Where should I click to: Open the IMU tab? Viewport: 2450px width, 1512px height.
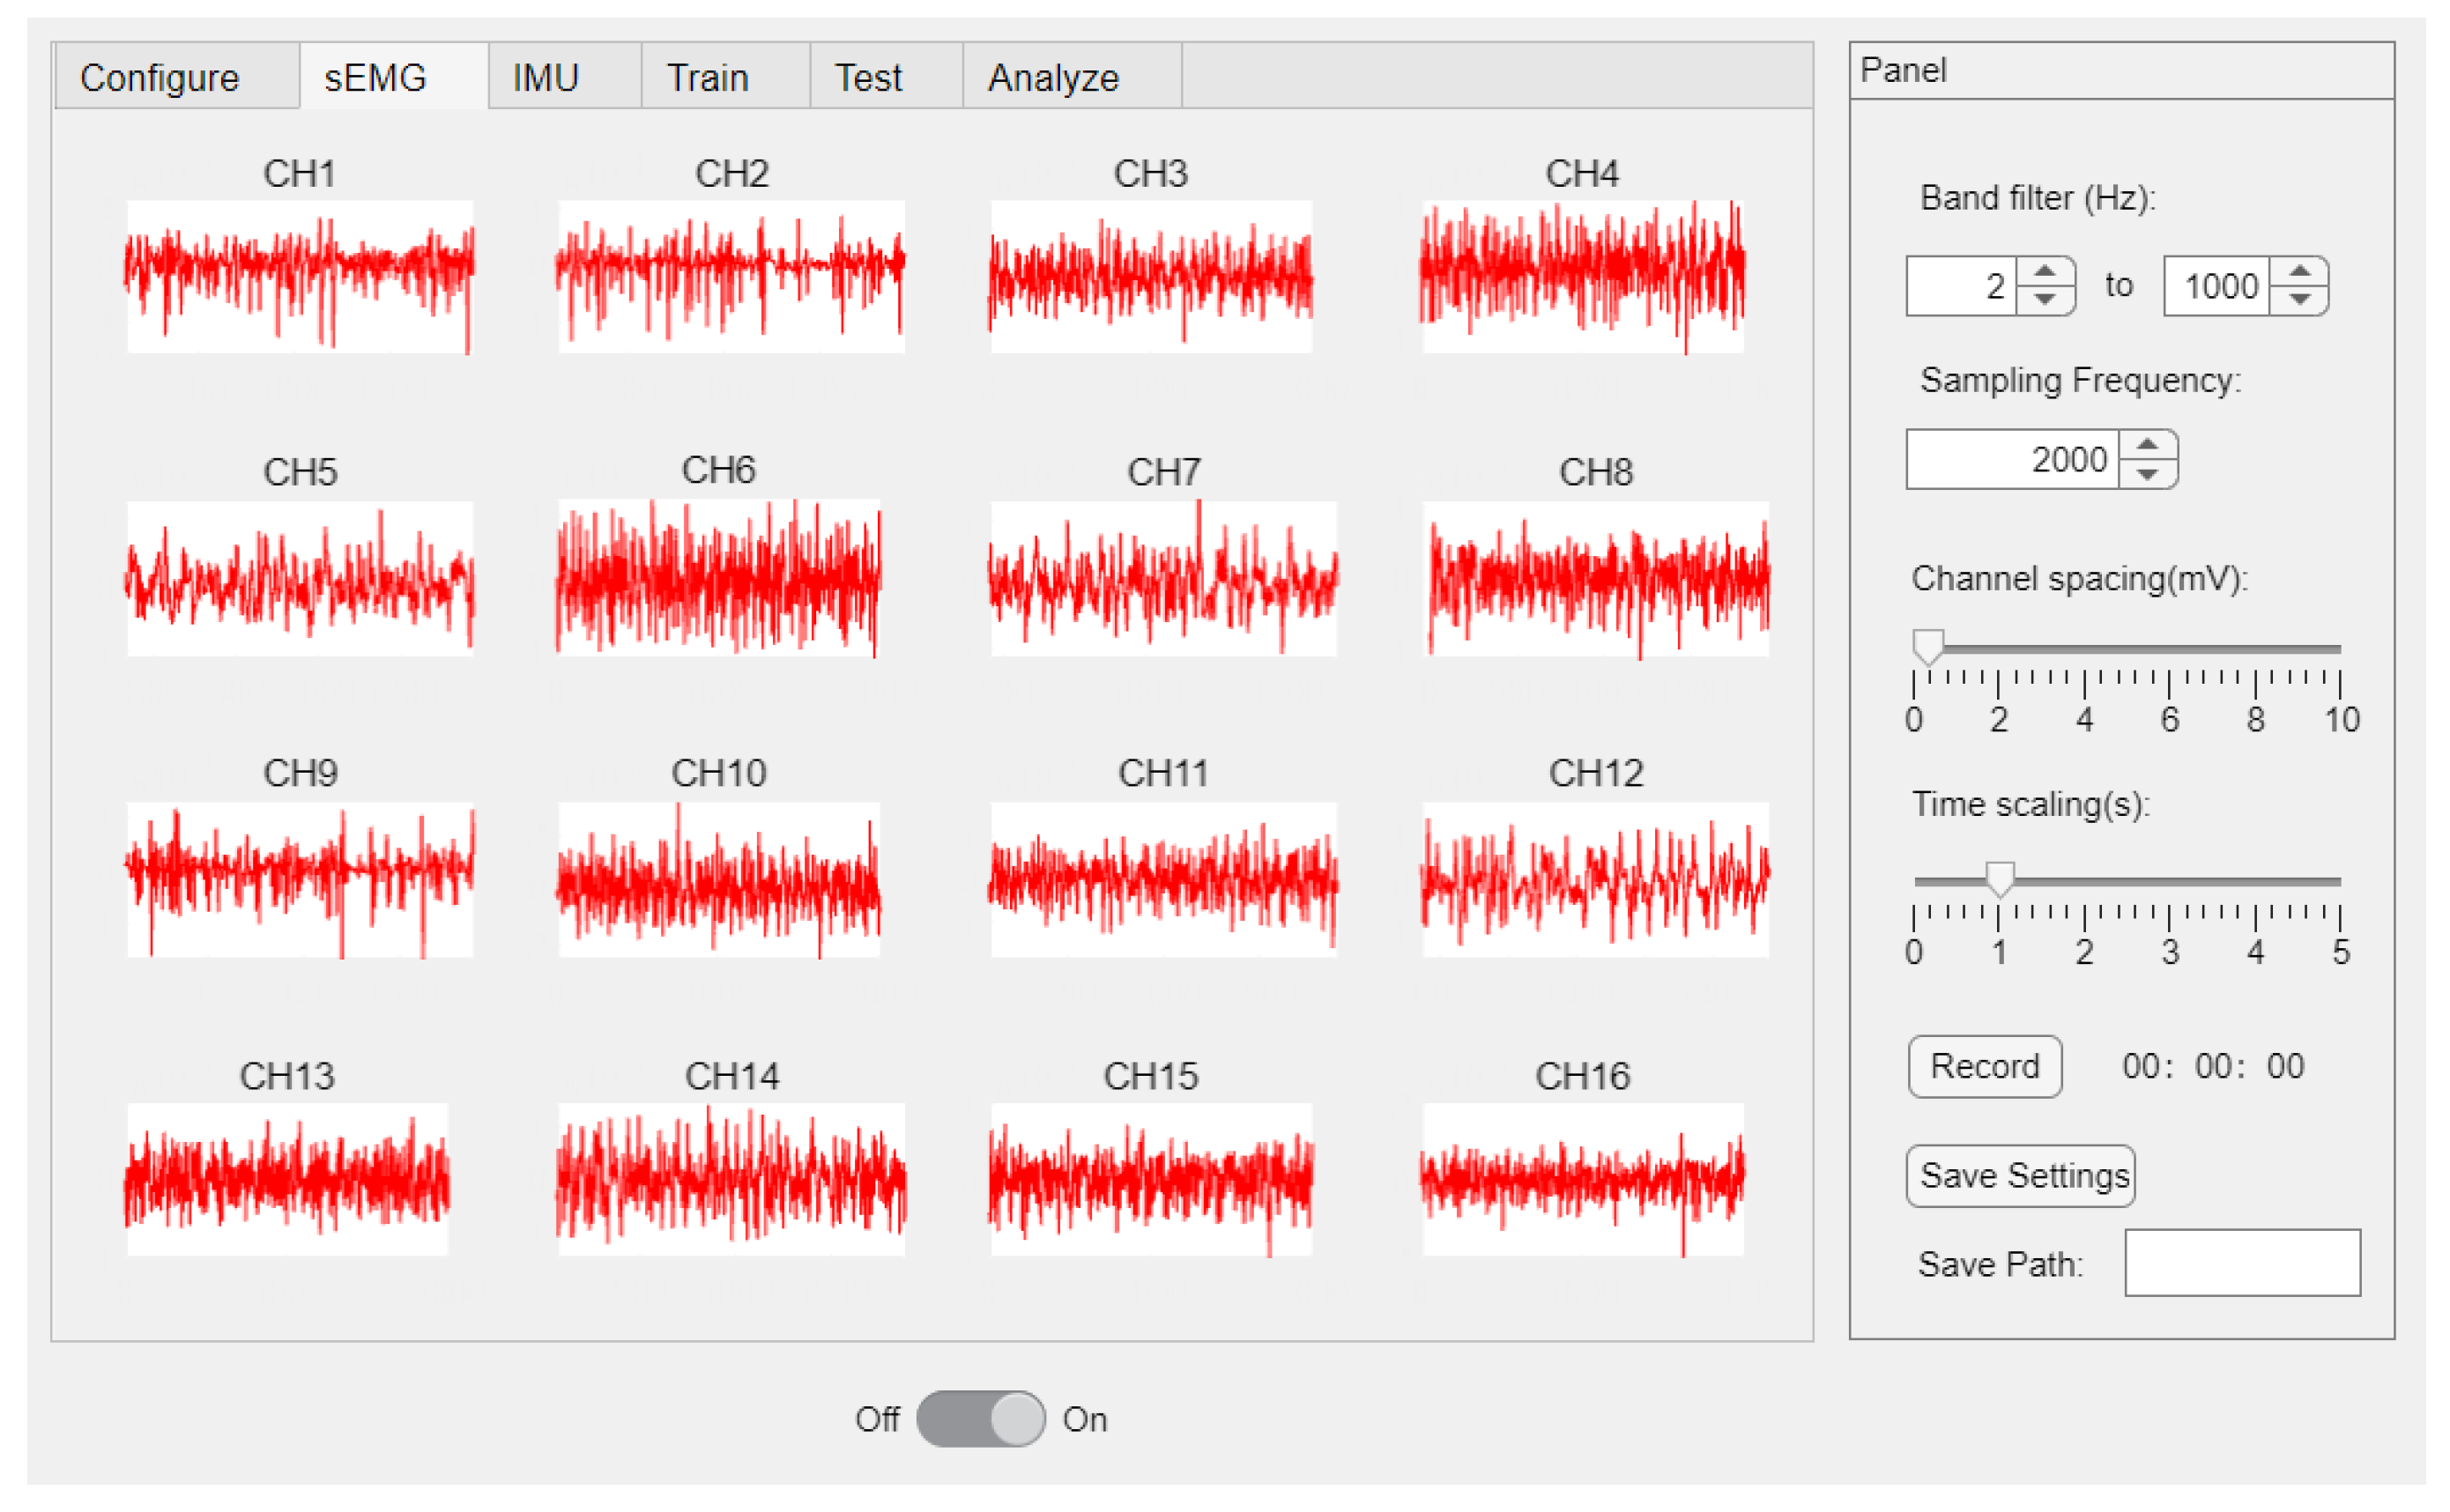tap(546, 77)
